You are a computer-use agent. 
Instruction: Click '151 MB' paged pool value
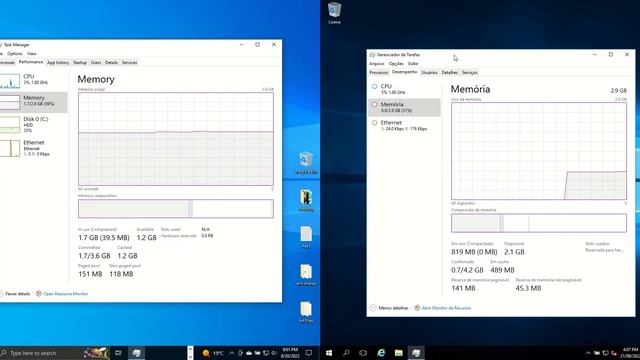[x=90, y=274]
